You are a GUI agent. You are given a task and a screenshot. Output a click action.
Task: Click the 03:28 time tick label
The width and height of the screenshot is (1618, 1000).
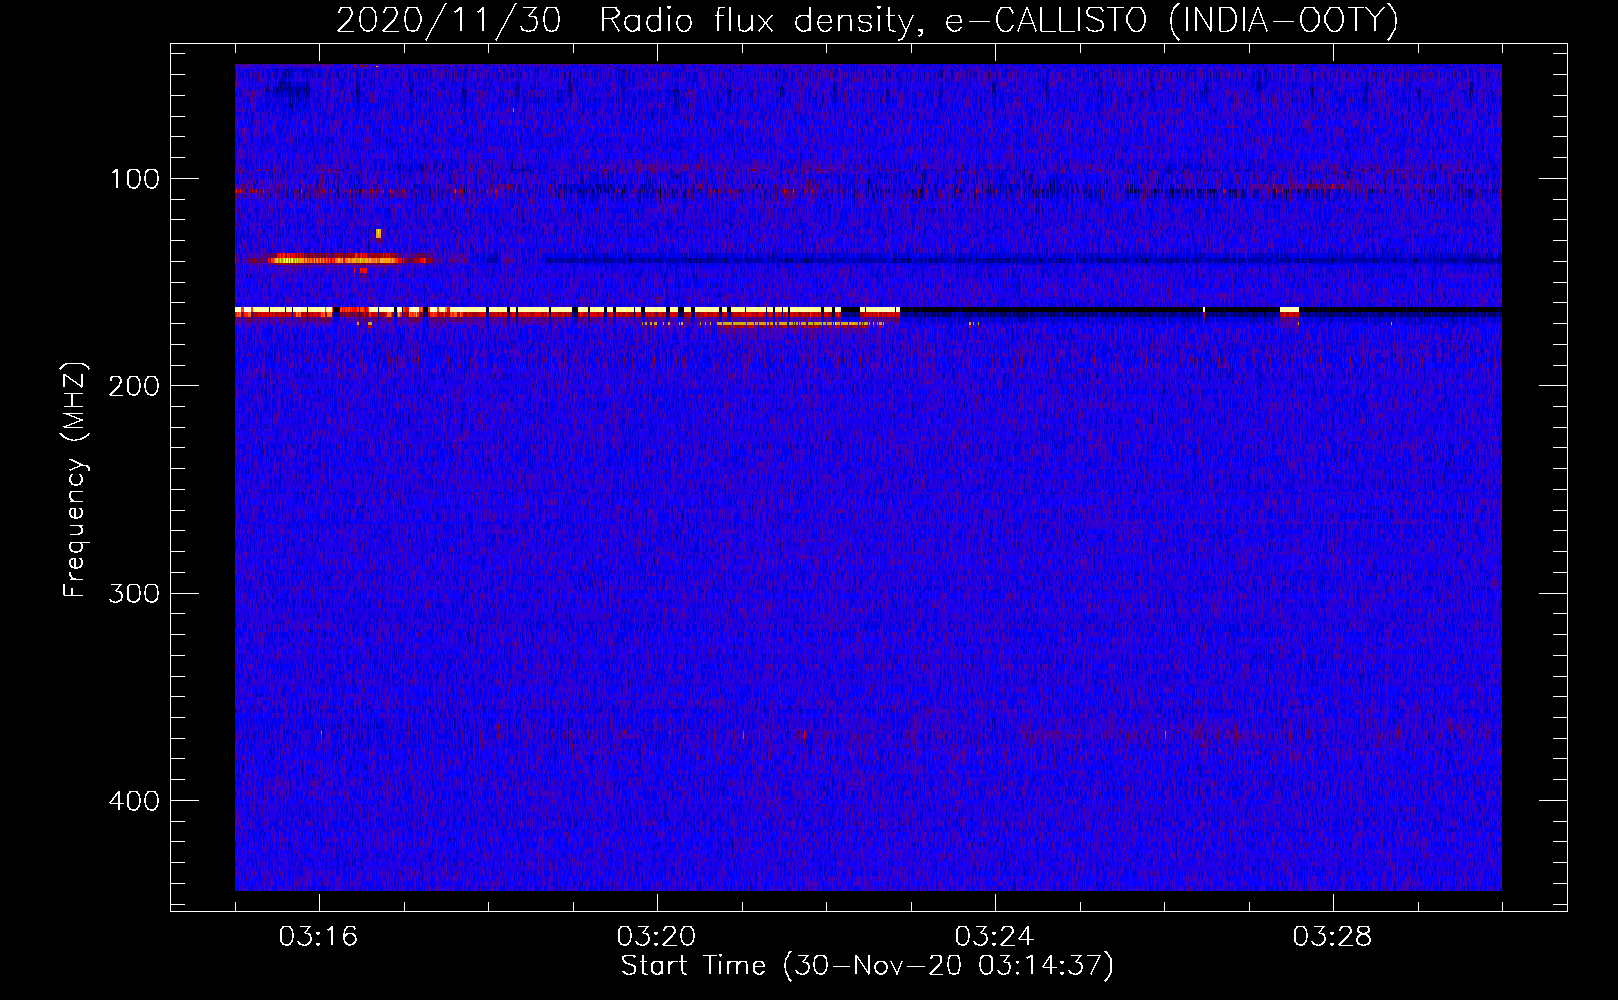click(x=1332, y=937)
